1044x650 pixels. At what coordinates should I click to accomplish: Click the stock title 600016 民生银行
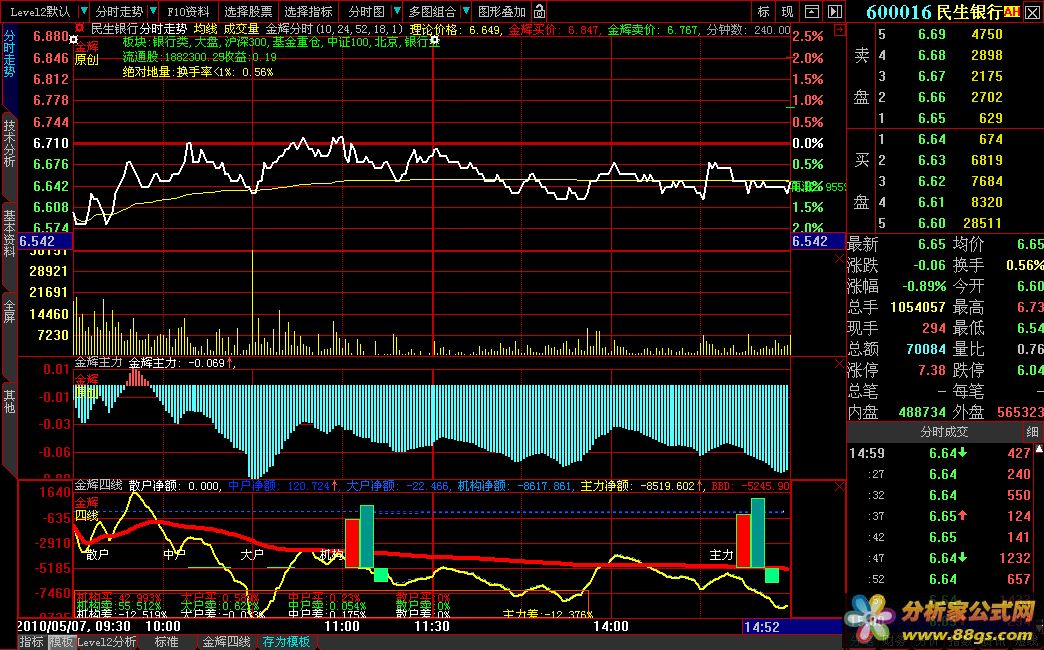coord(933,12)
